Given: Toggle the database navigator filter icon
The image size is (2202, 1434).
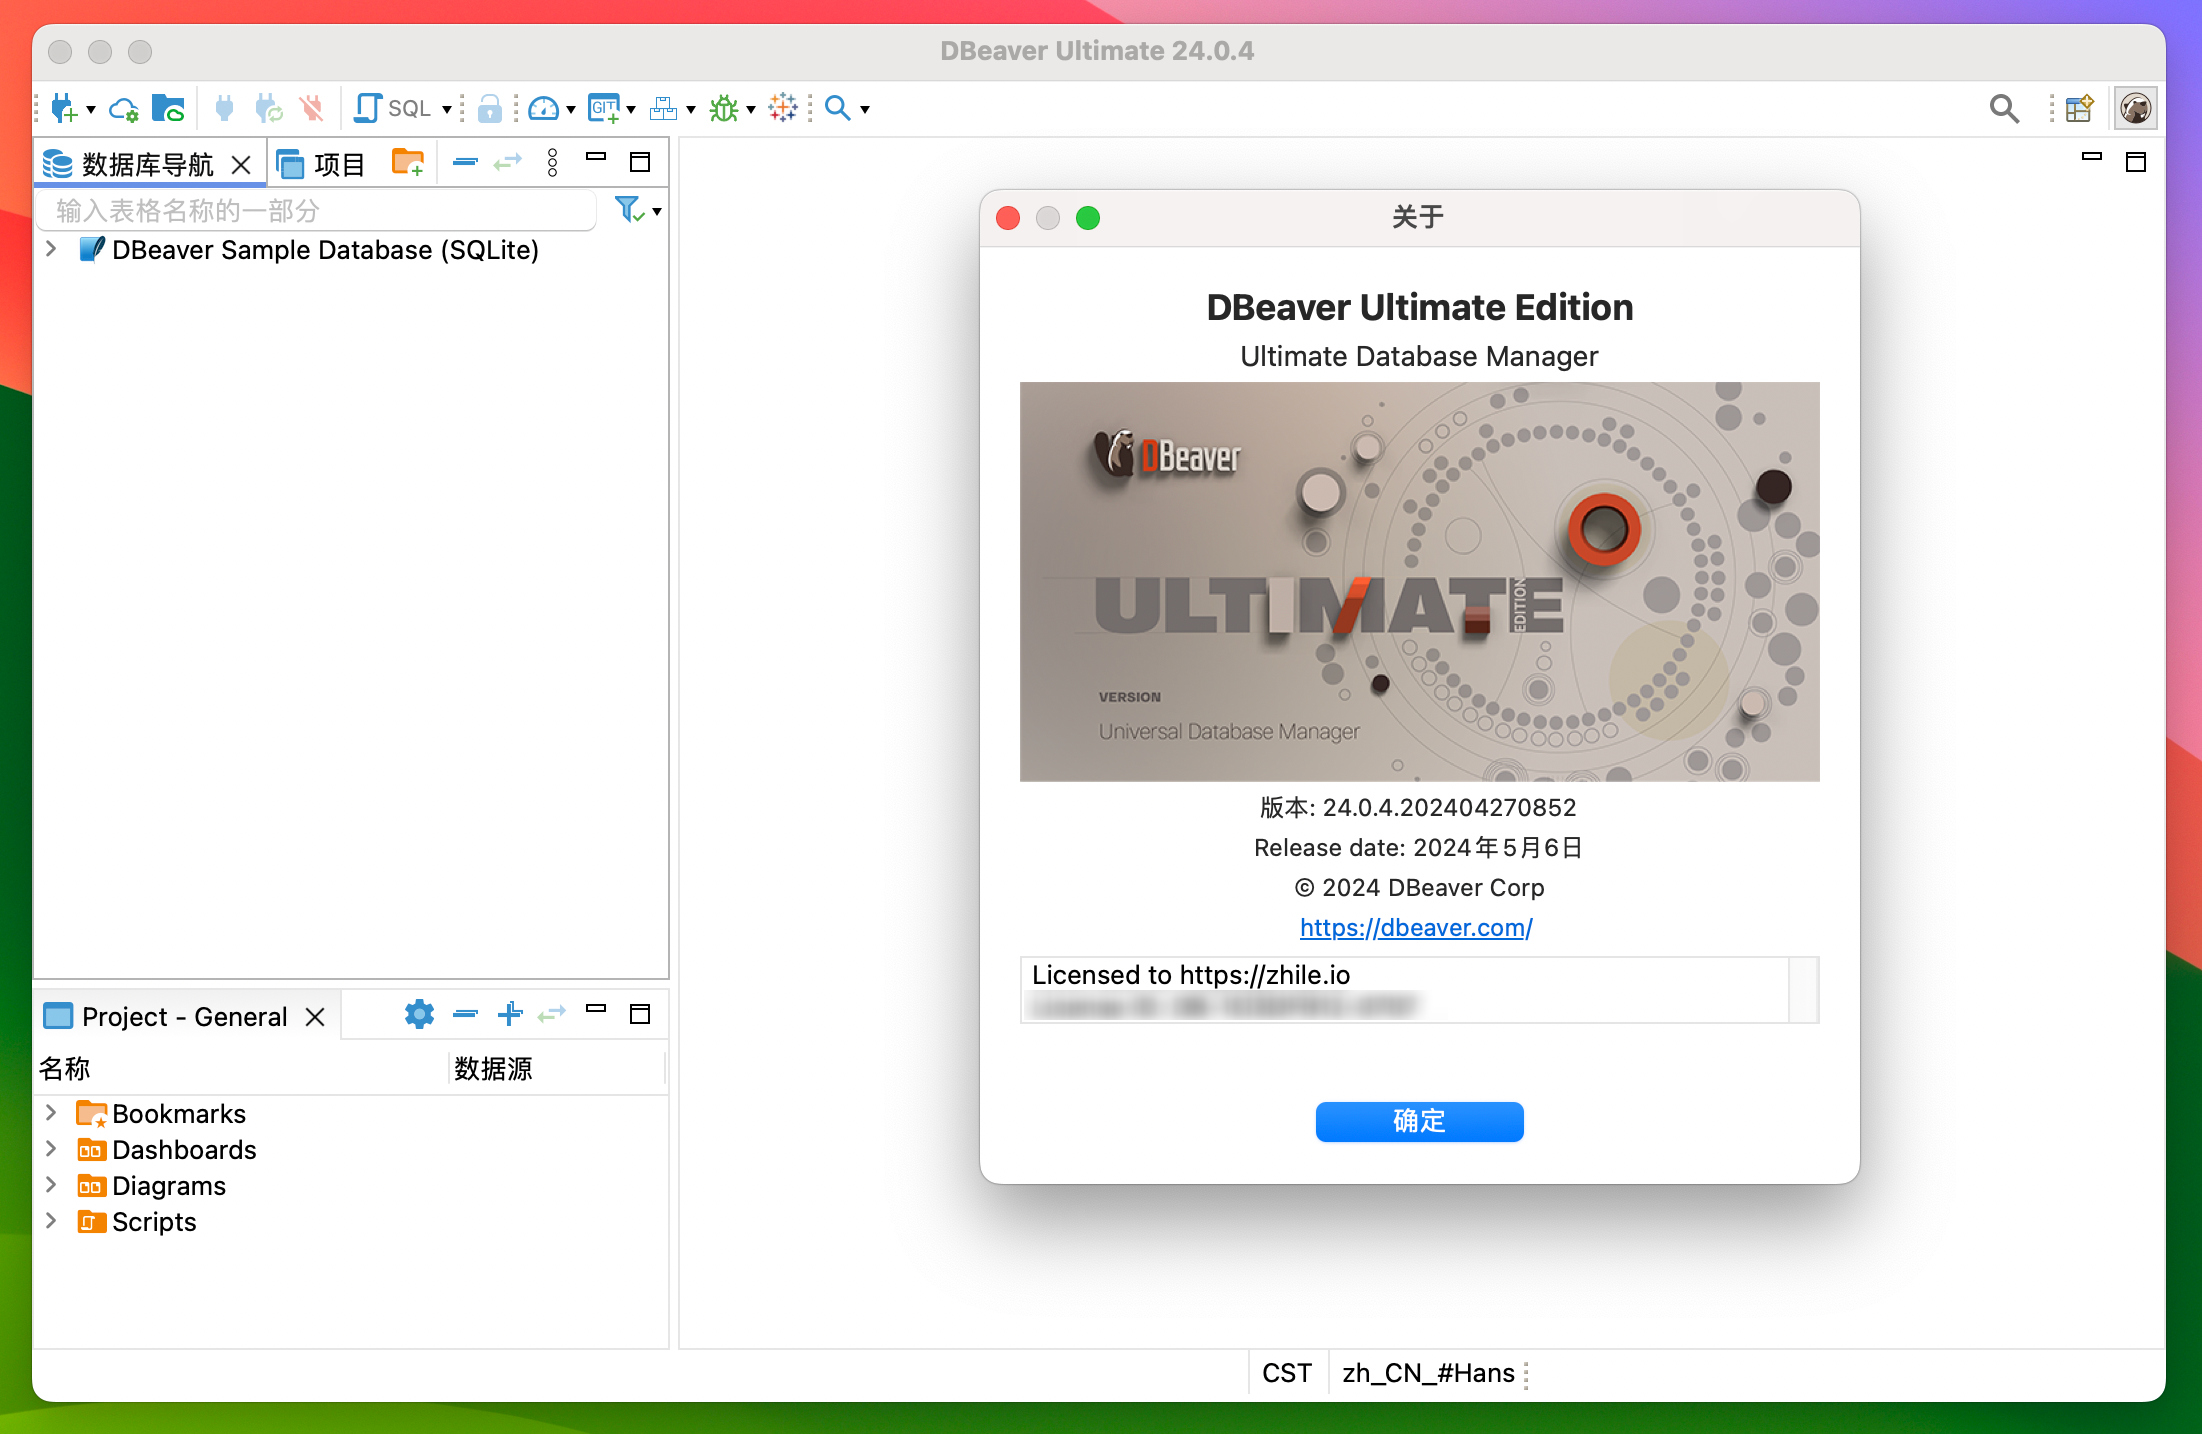Looking at the screenshot, I should [x=629, y=209].
